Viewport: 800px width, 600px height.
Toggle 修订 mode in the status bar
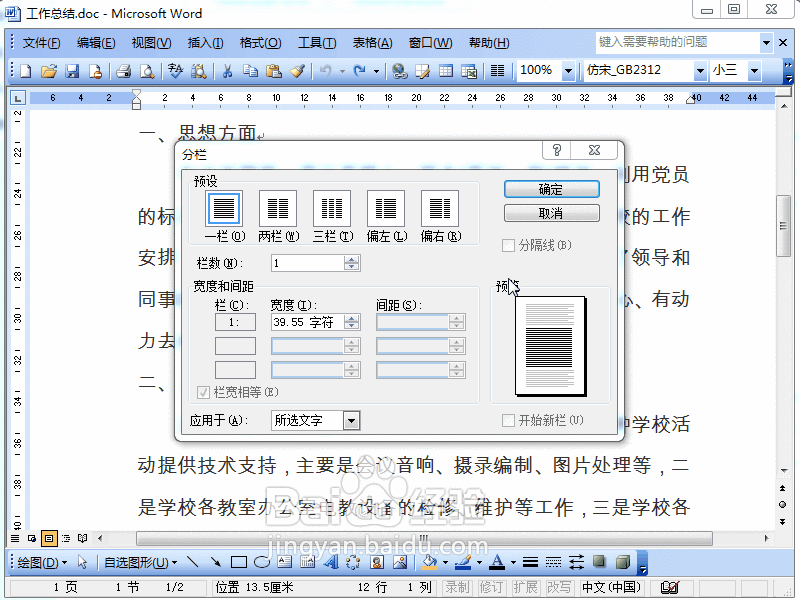pyautogui.click(x=492, y=589)
